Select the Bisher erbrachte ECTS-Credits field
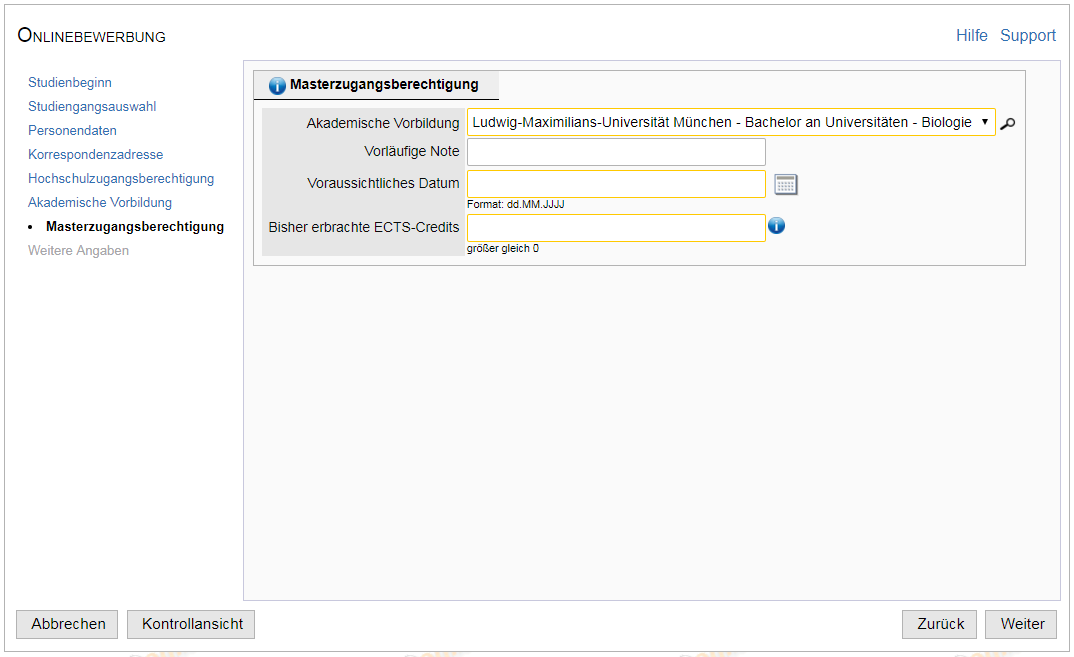Viewport: 1074px width, 657px height. tap(616, 228)
